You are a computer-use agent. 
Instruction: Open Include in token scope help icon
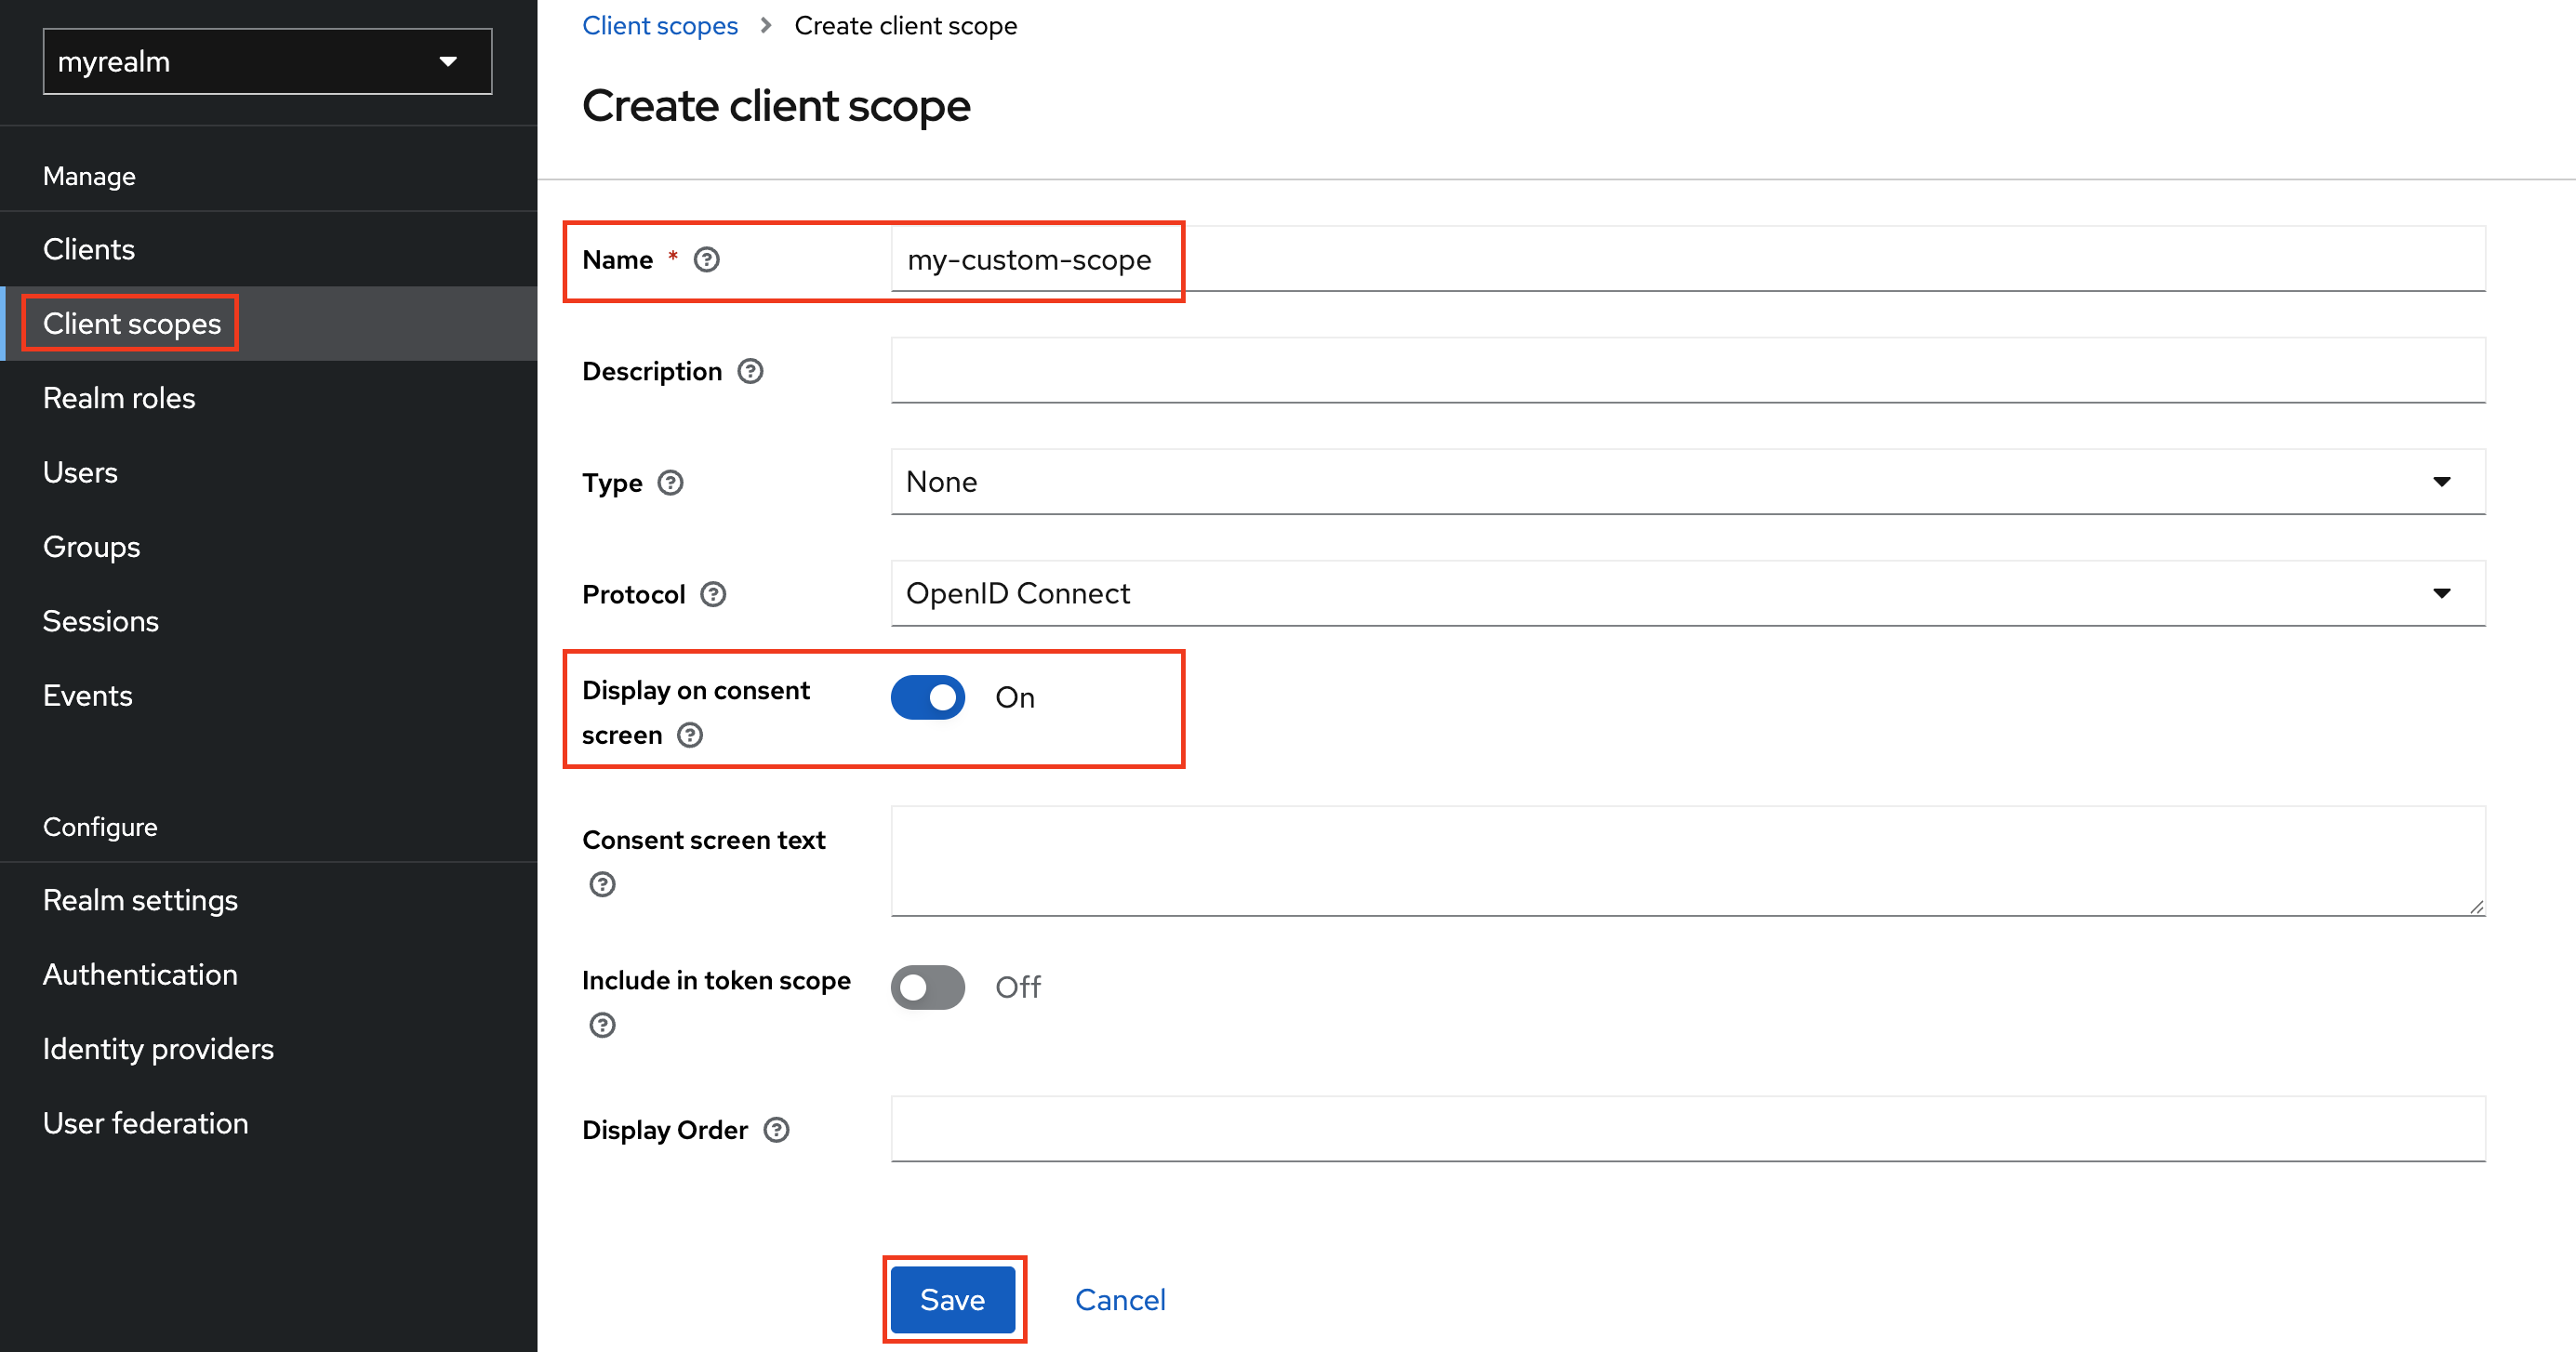click(x=602, y=1025)
